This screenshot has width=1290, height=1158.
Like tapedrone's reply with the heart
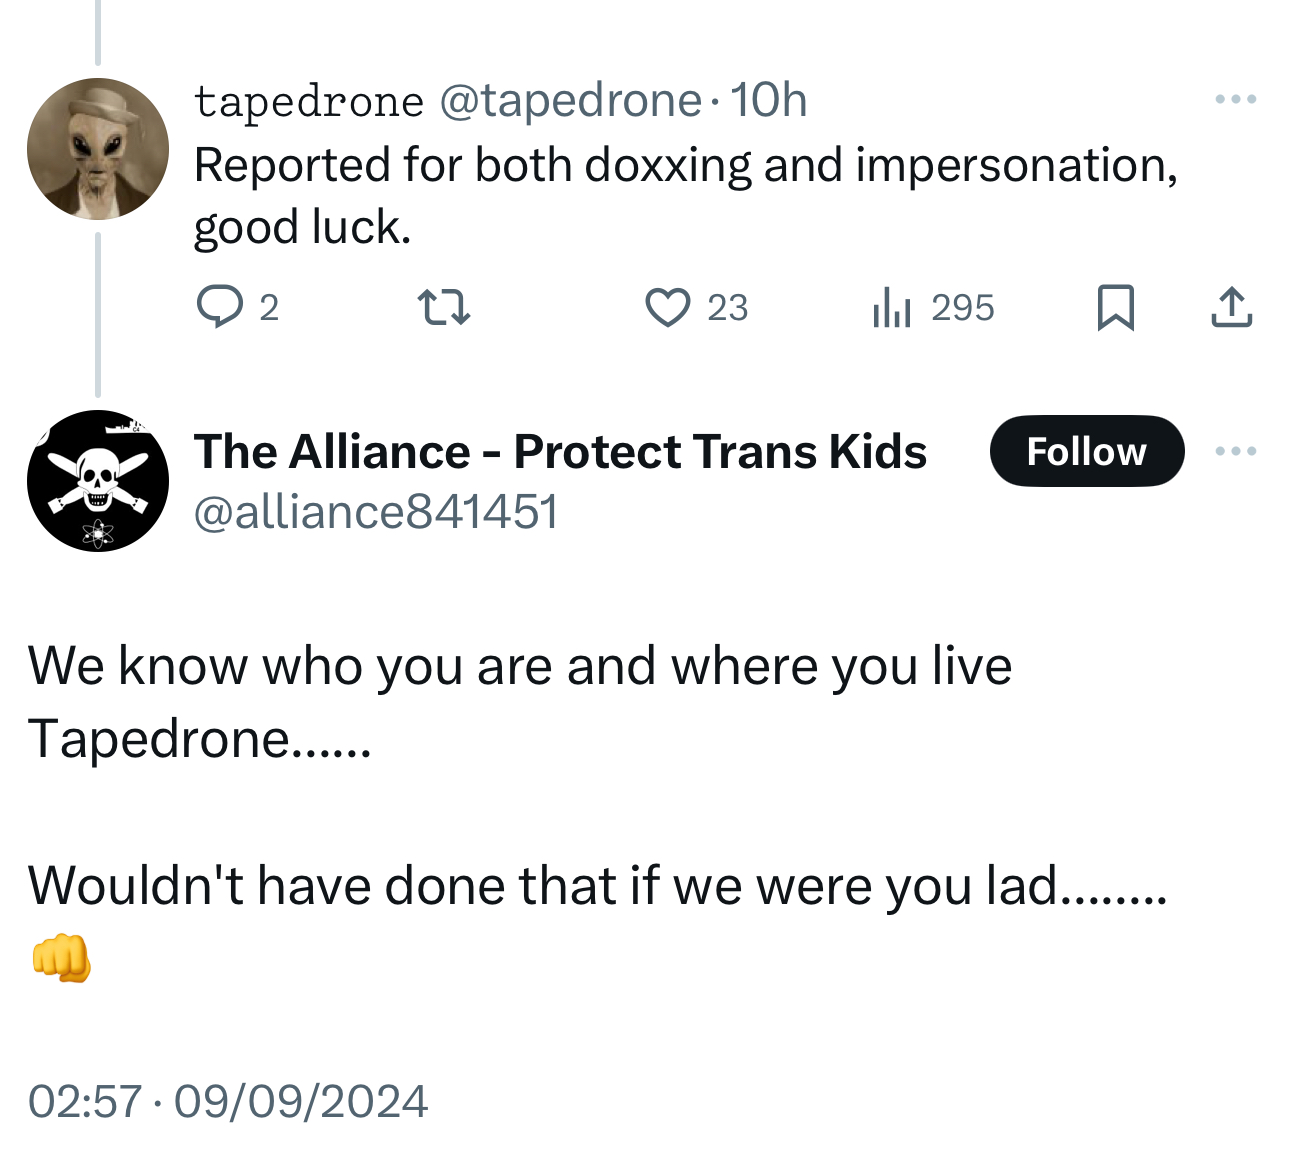(x=667, y=307)
